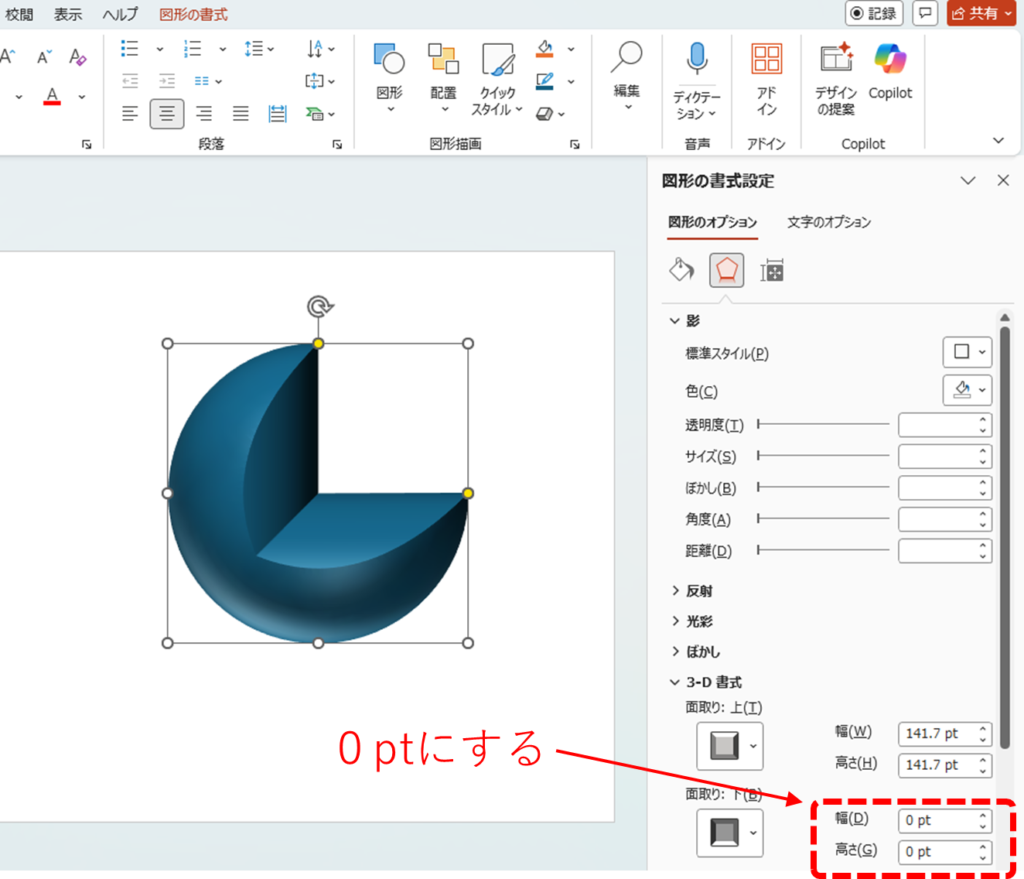Click the 共有 share button

[981, 14]
